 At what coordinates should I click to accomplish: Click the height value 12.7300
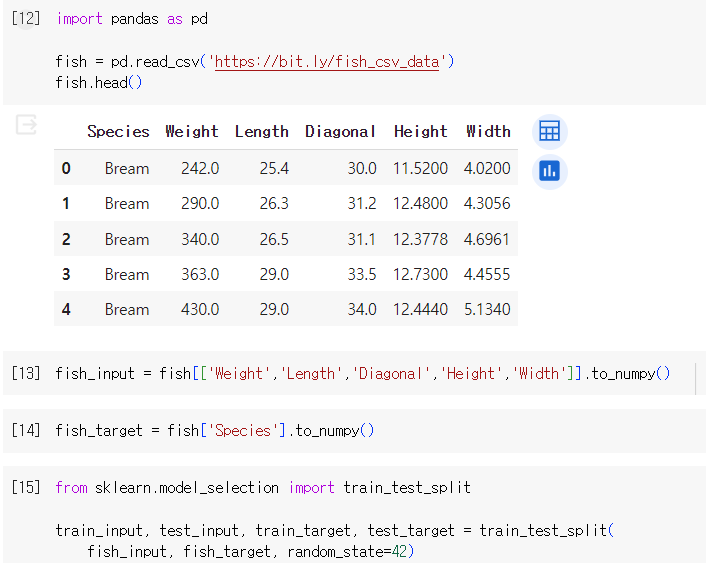coord(421,274)
